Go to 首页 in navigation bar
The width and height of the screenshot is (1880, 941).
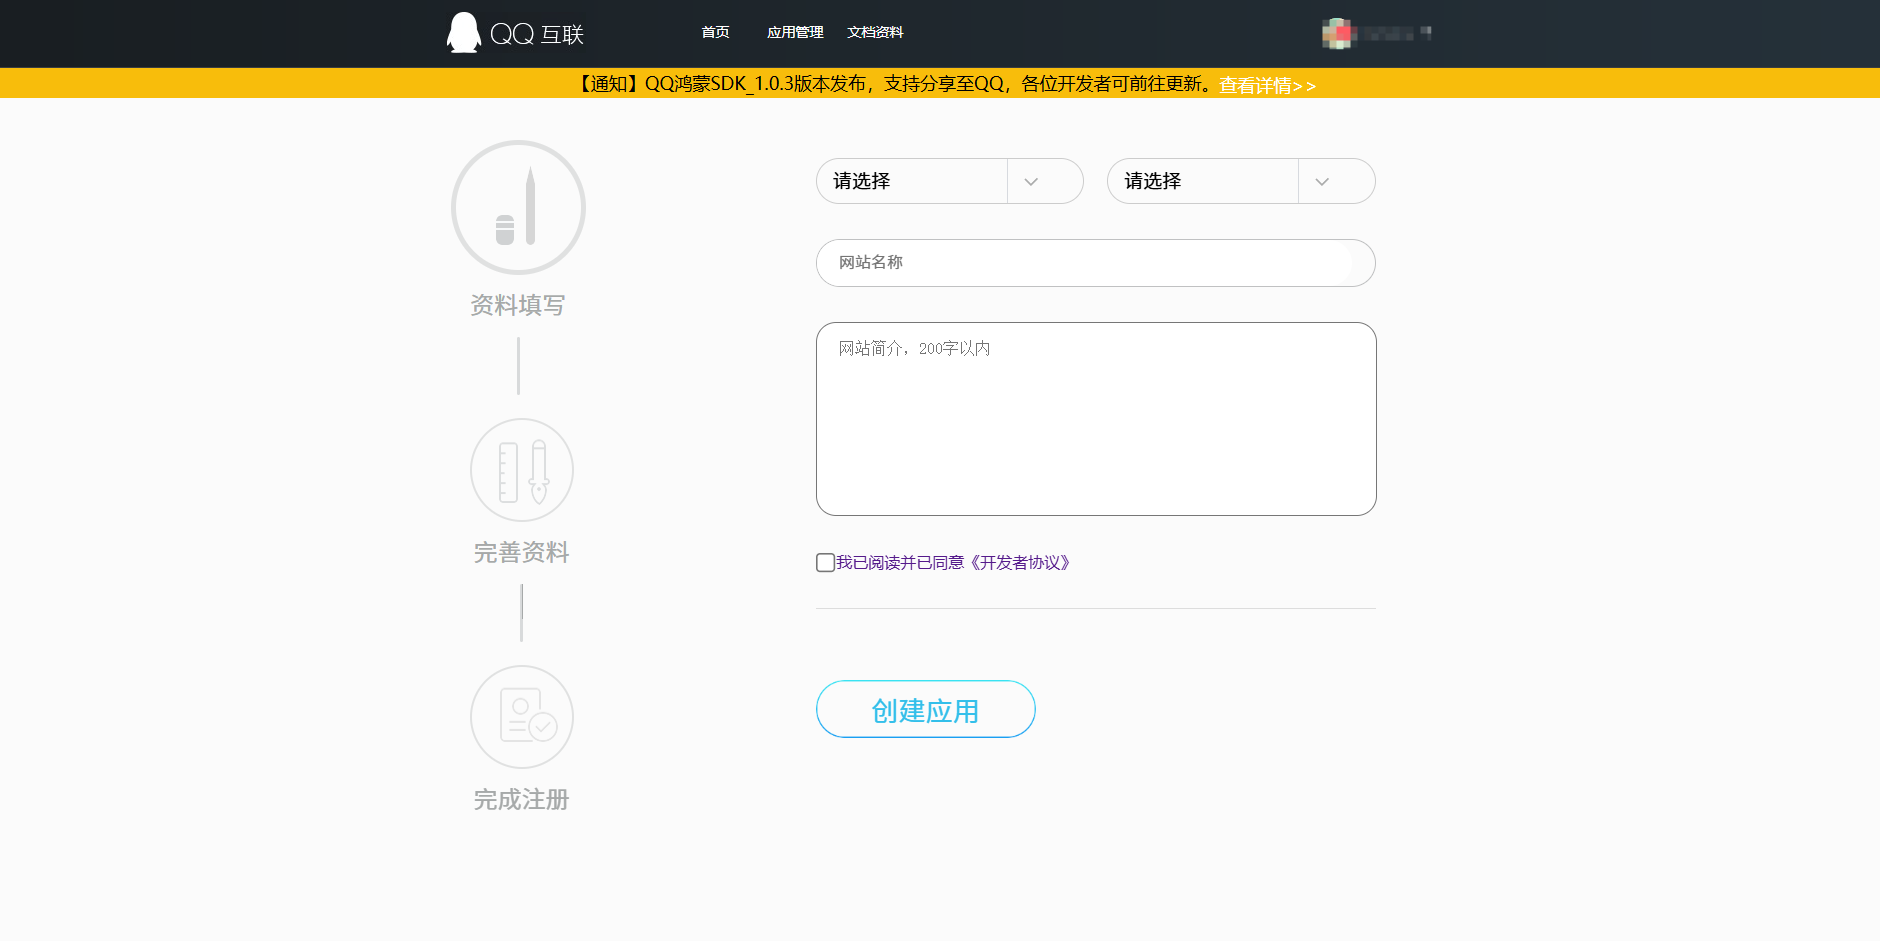tap(715, 33)
